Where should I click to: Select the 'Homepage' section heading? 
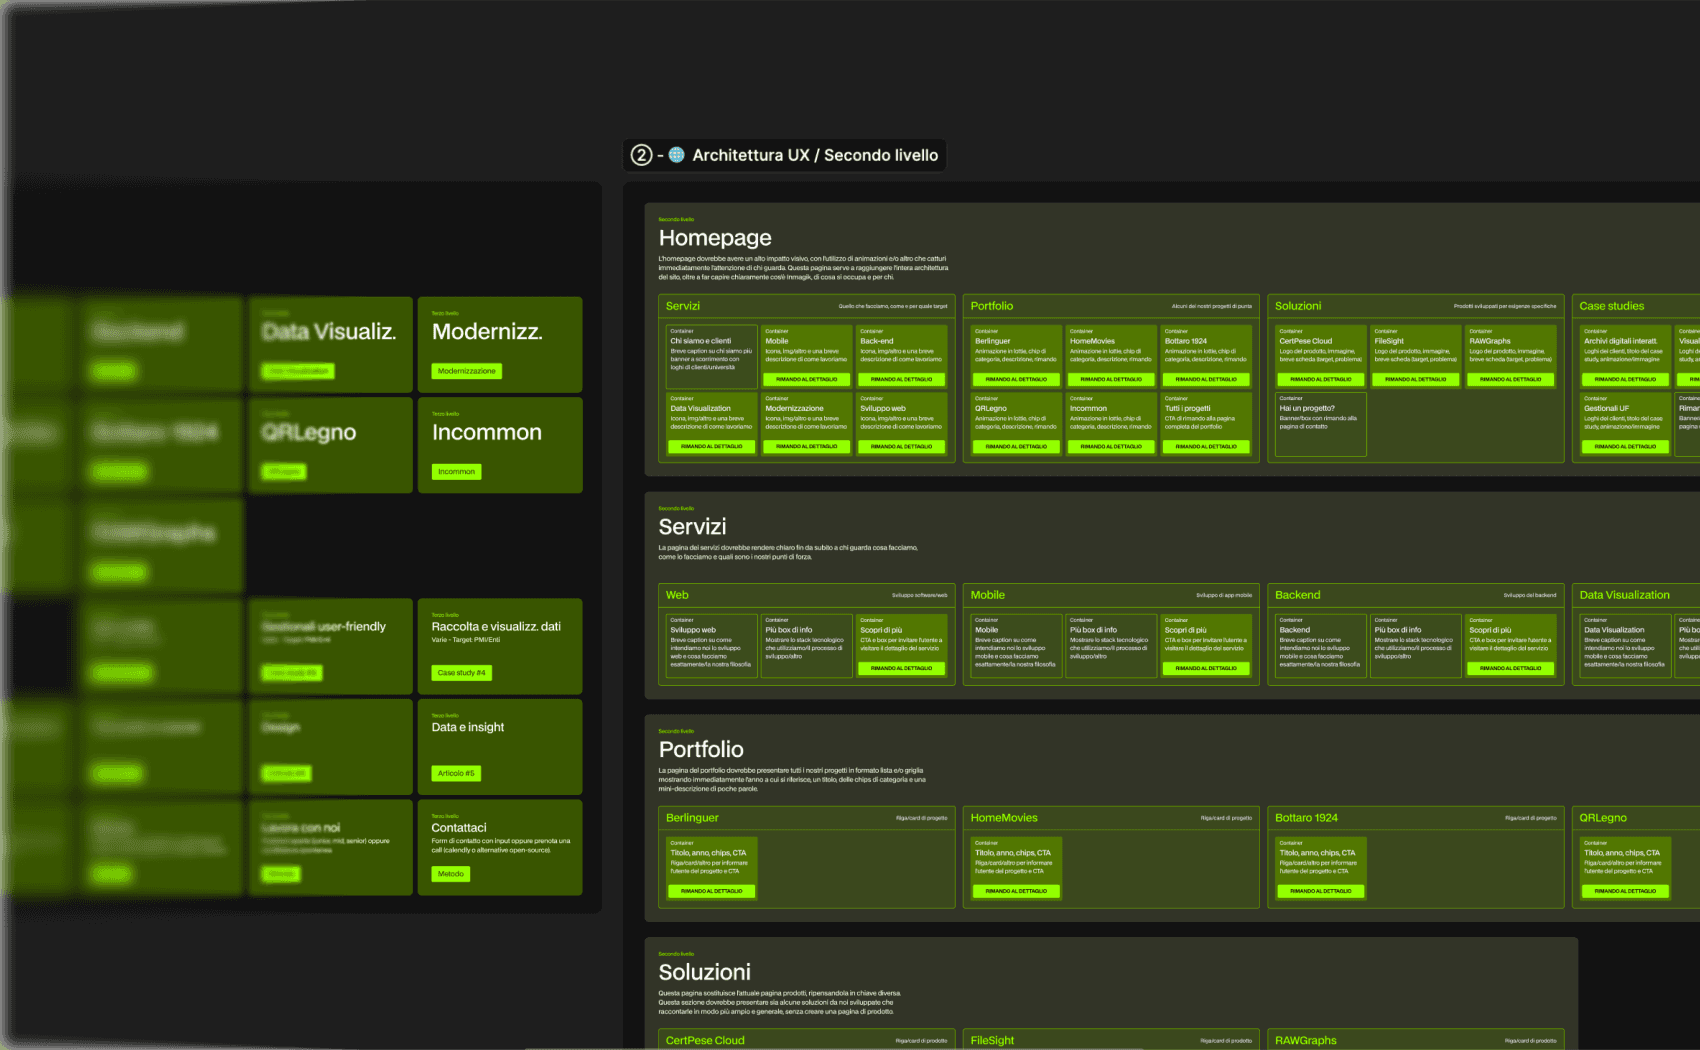tap(715, 238)
